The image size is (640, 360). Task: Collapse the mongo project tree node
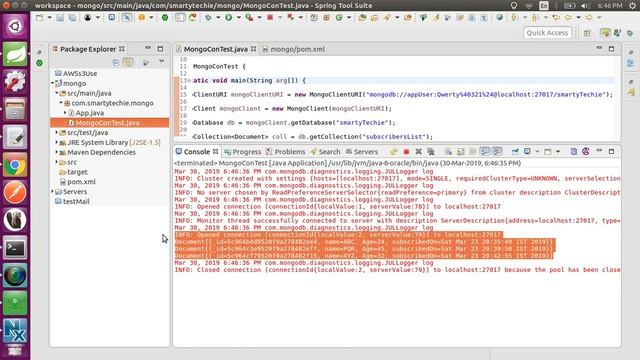click(53, 83)
